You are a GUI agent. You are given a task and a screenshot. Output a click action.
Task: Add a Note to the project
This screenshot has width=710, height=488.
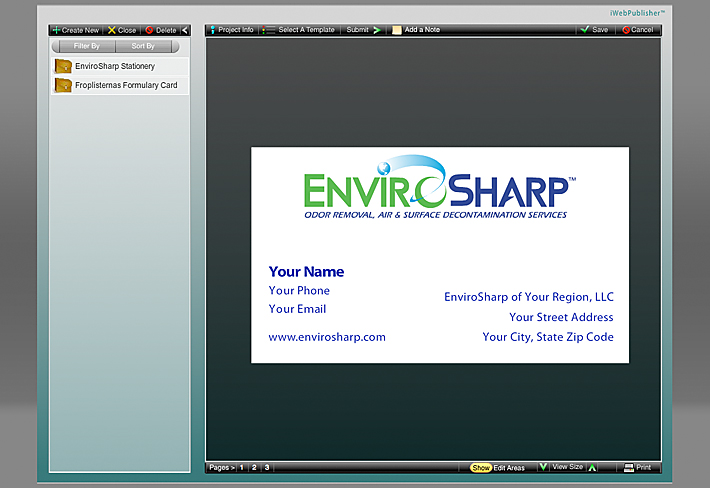tap(416, 30)
